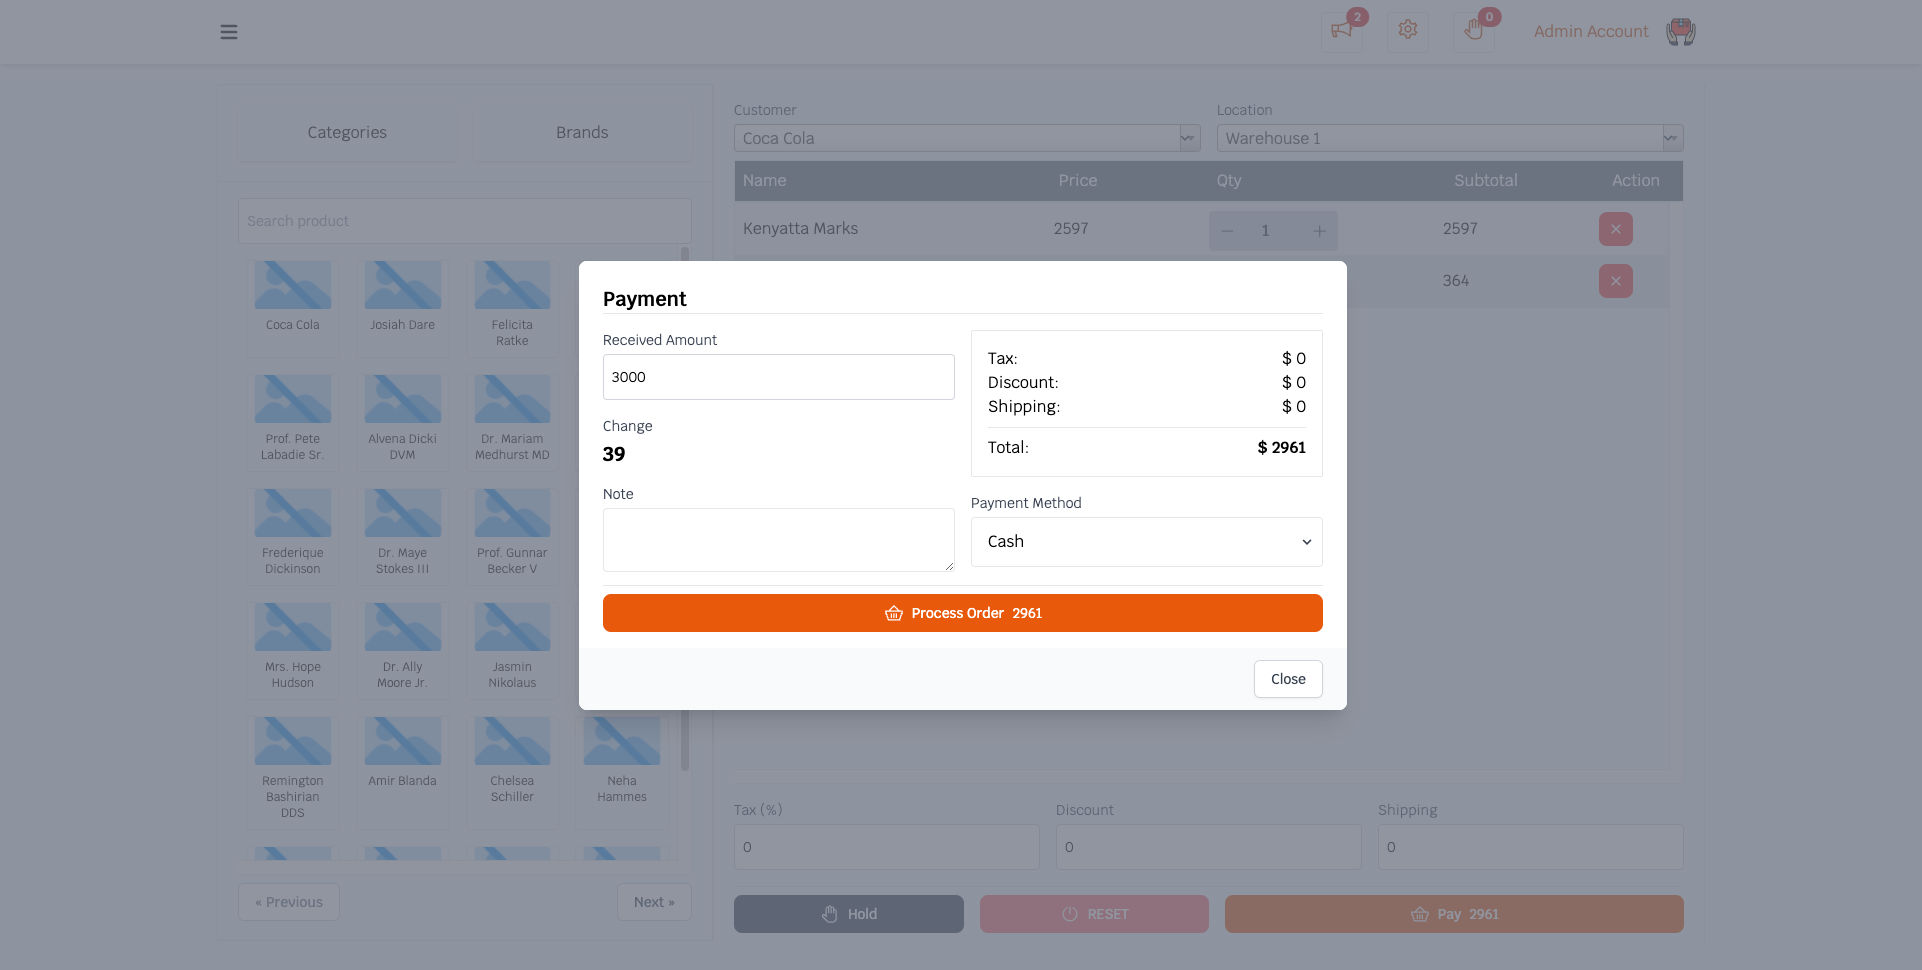This screenshot has height=970, width=1922.
Task: Open the Location dropdown showing Warehouse 1
Action: coord(1450,138)
